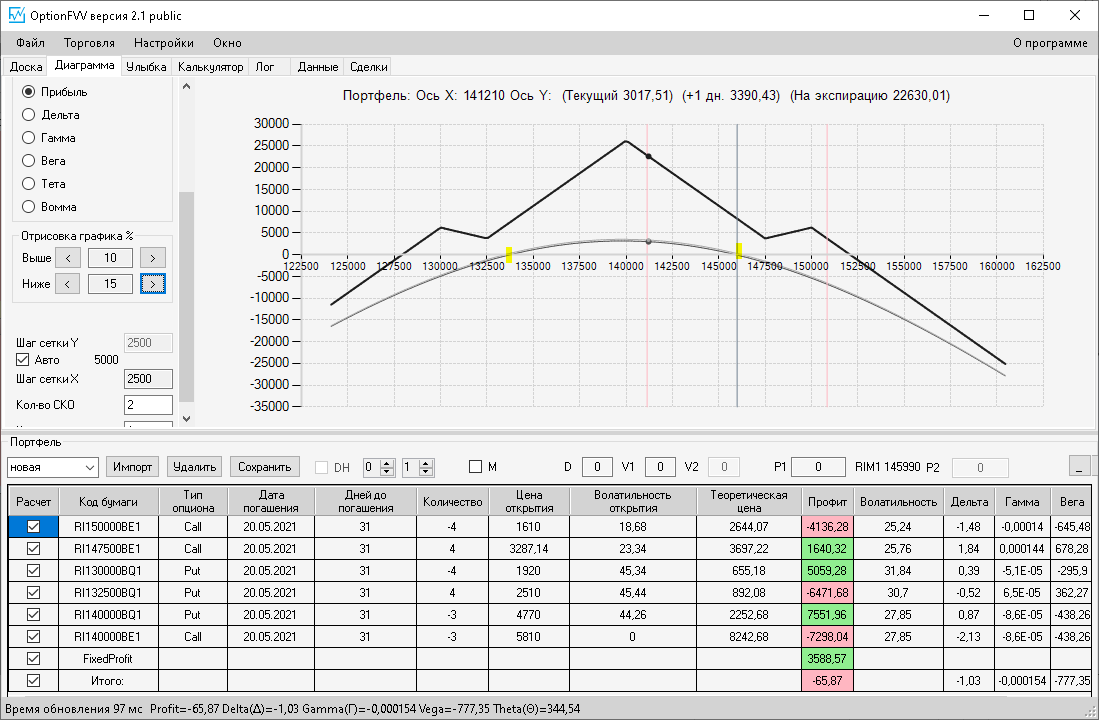Click the RI140000BE1 code cell
Image resolution: width=1099 pixels, height=720 pixels.
pos(109,637)
